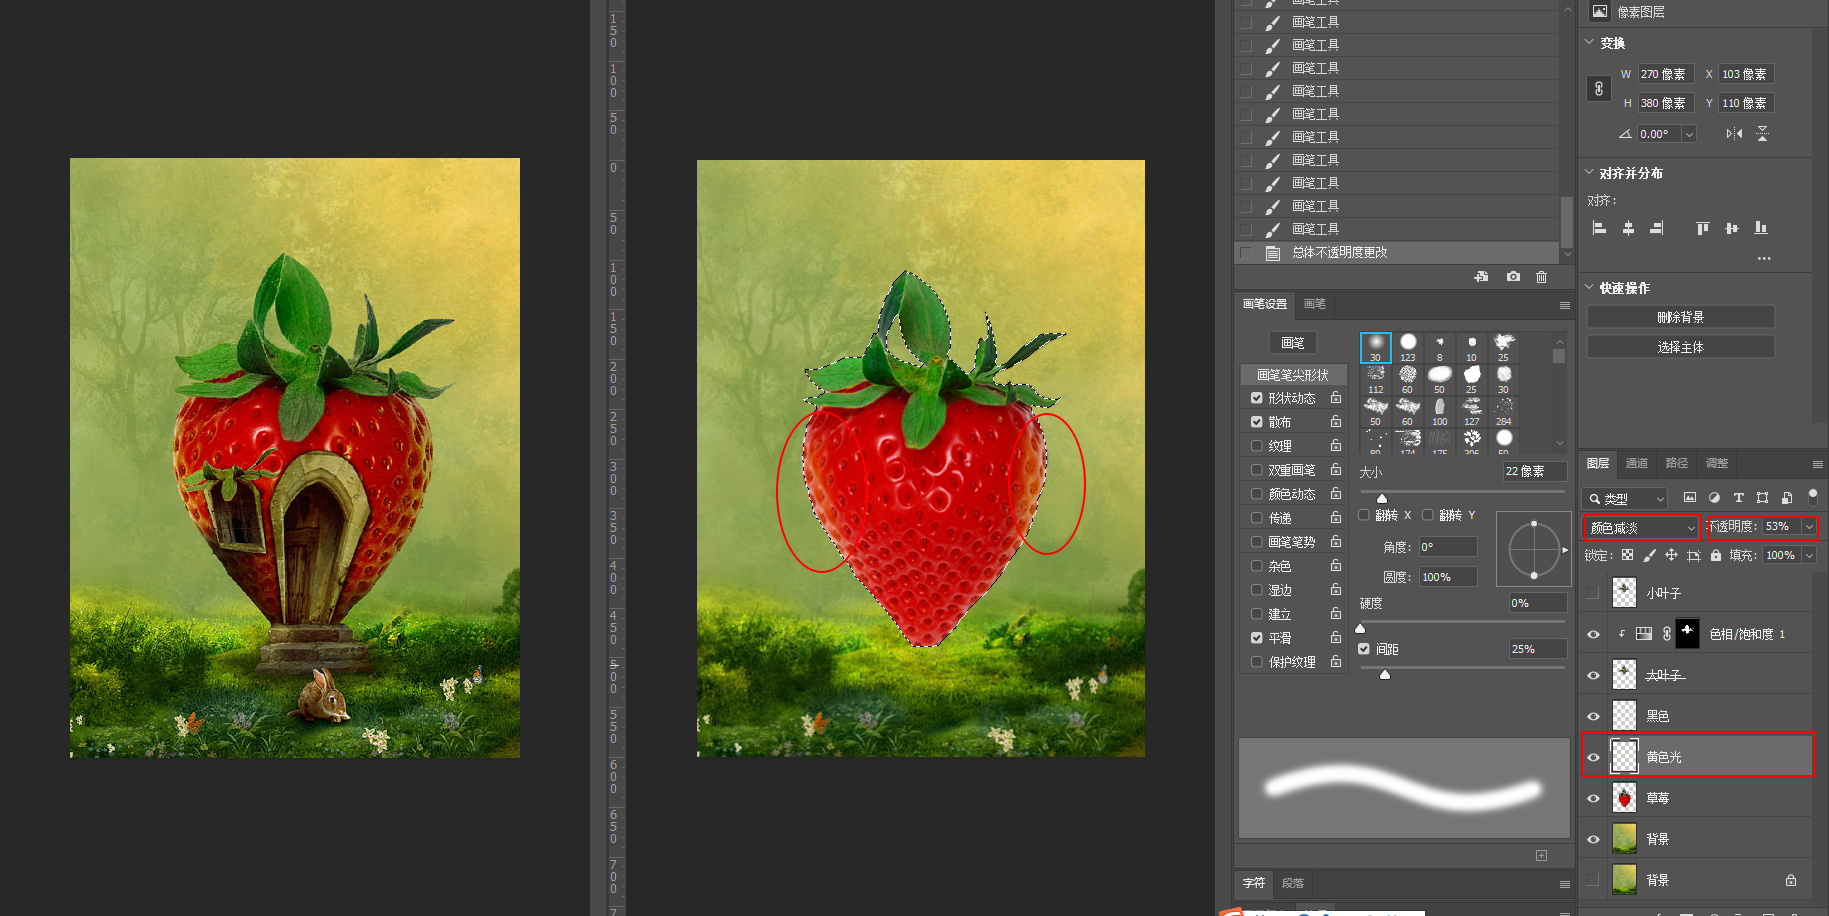Click lock position move icon
1829x916 pixels.
(1671, 555)
